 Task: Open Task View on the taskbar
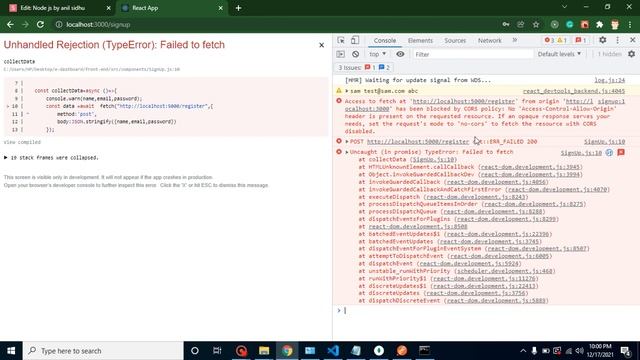click(217, 351)
